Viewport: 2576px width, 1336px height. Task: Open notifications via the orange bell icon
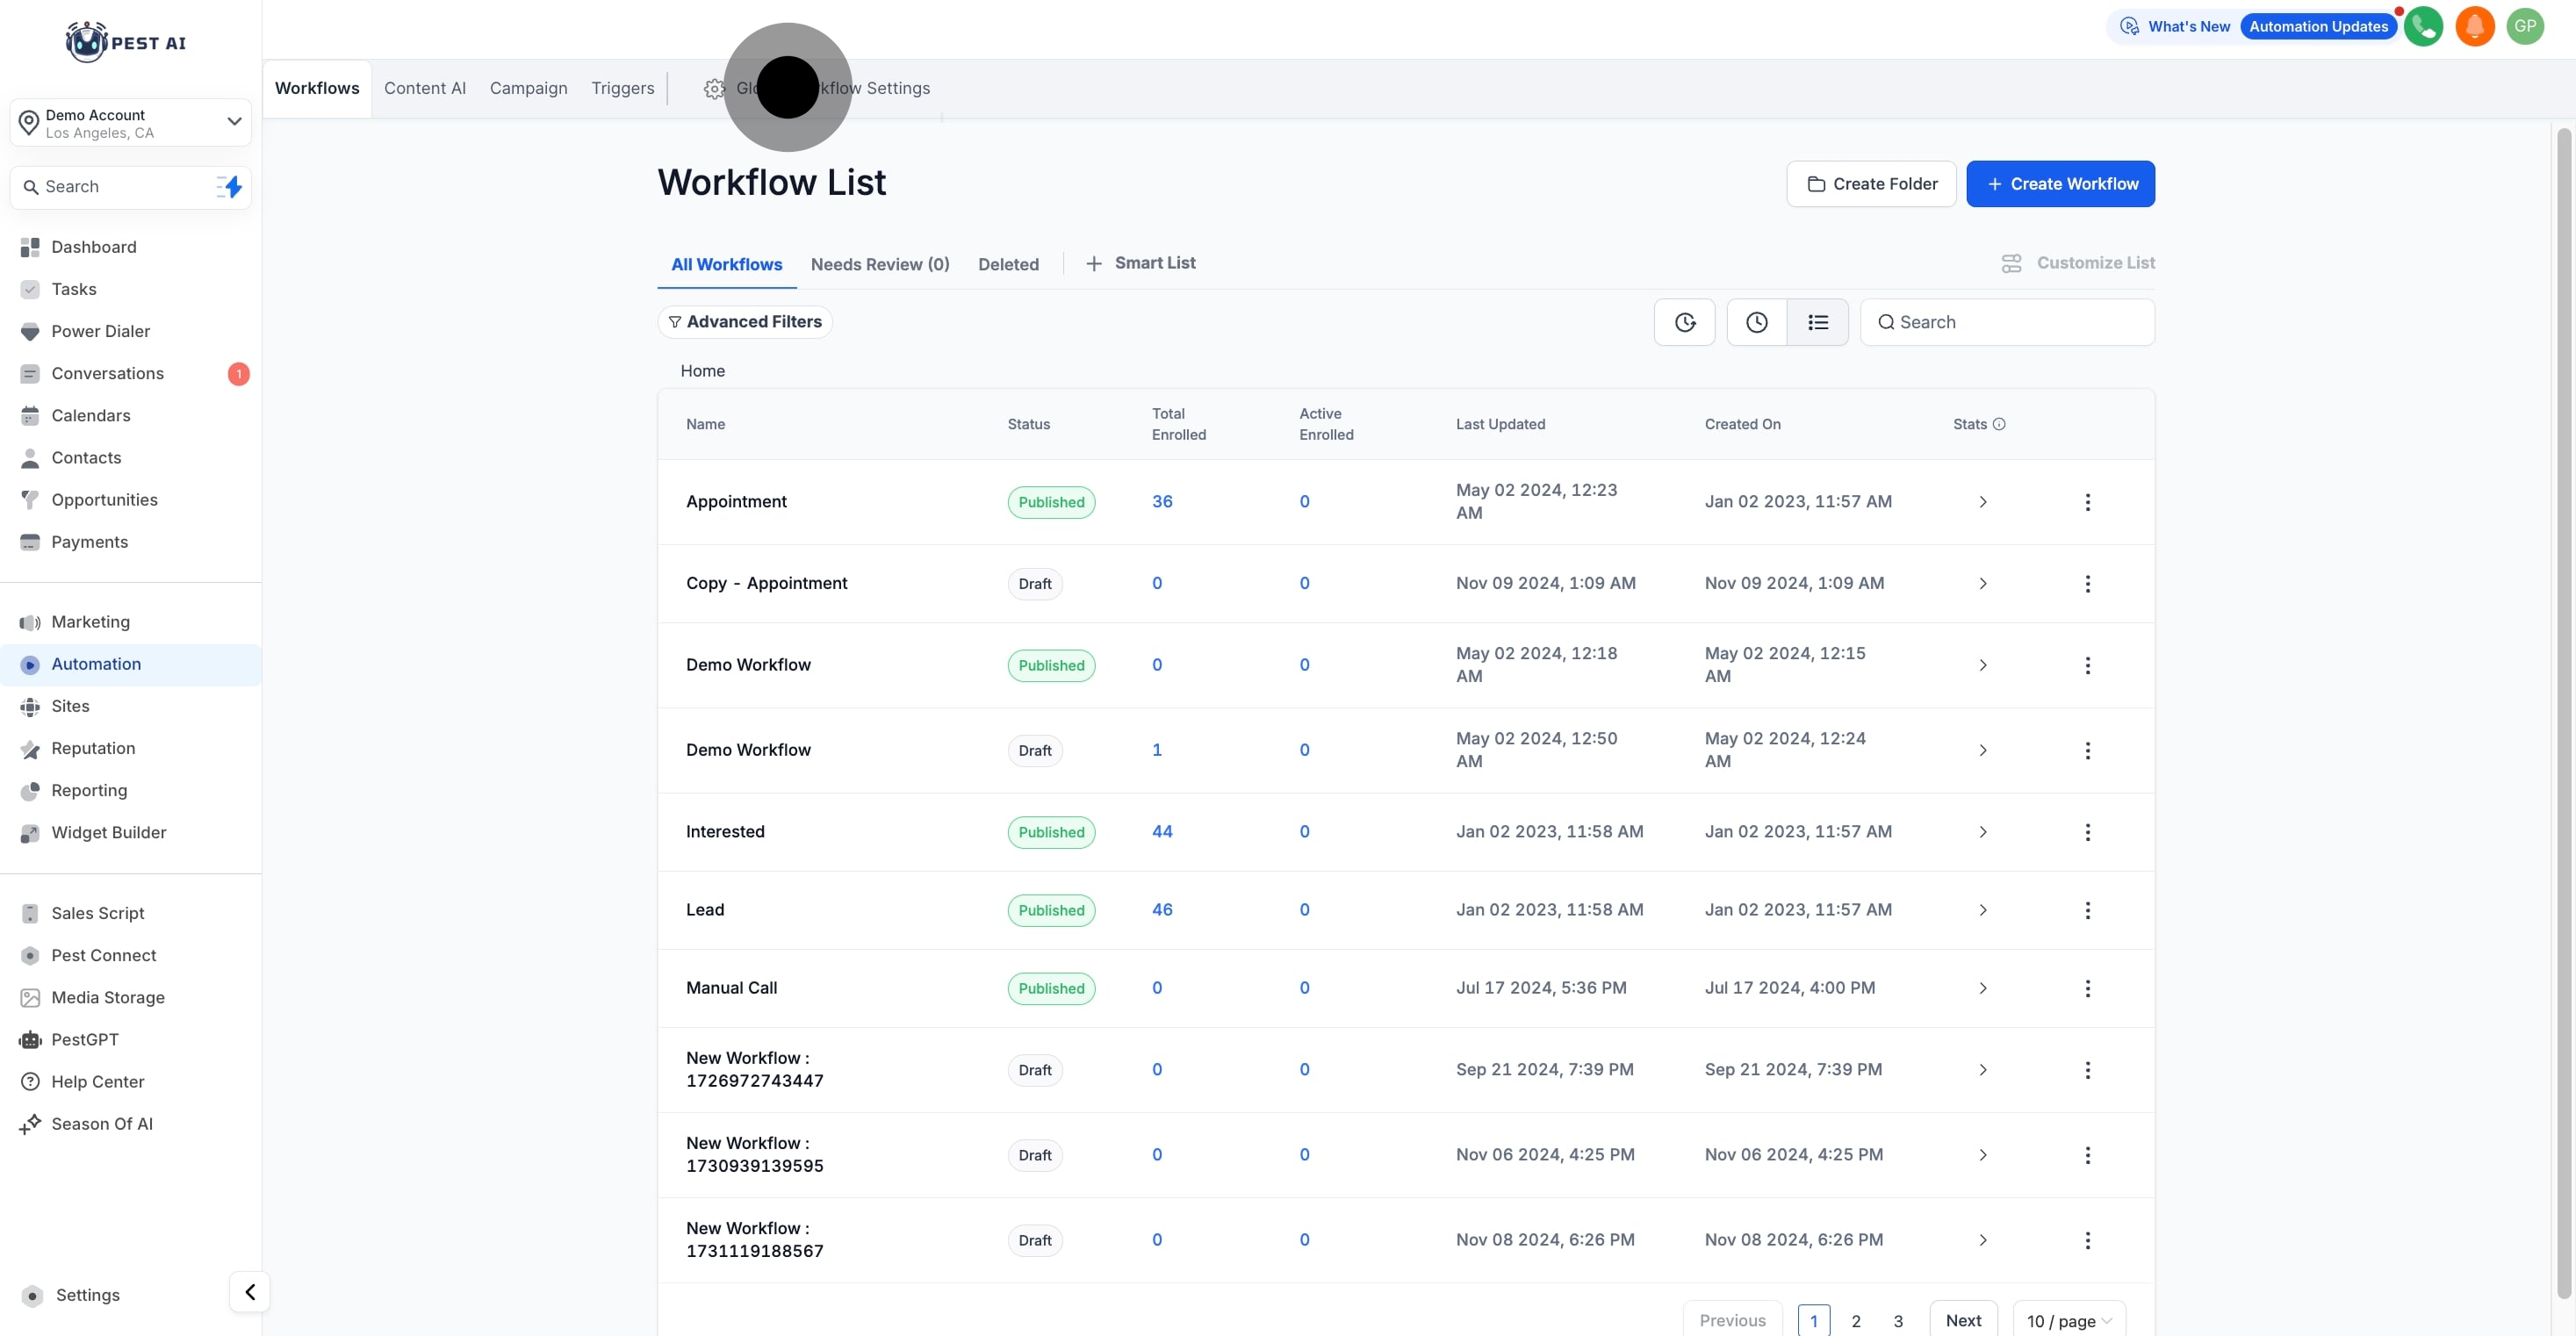[2474, 26]
